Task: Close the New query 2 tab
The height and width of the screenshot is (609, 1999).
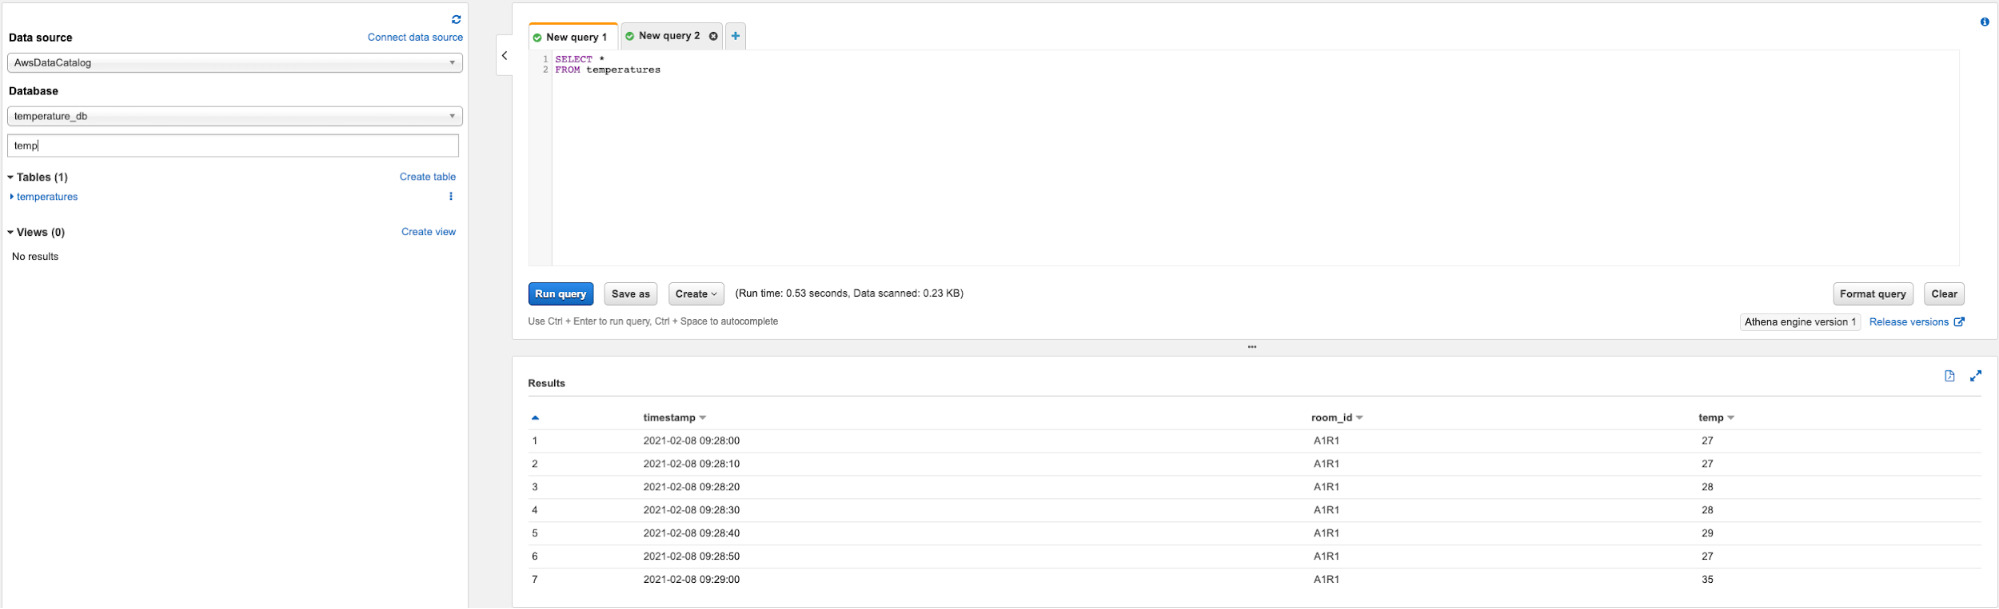Action: pyautogui.click(x=713, y=36)
